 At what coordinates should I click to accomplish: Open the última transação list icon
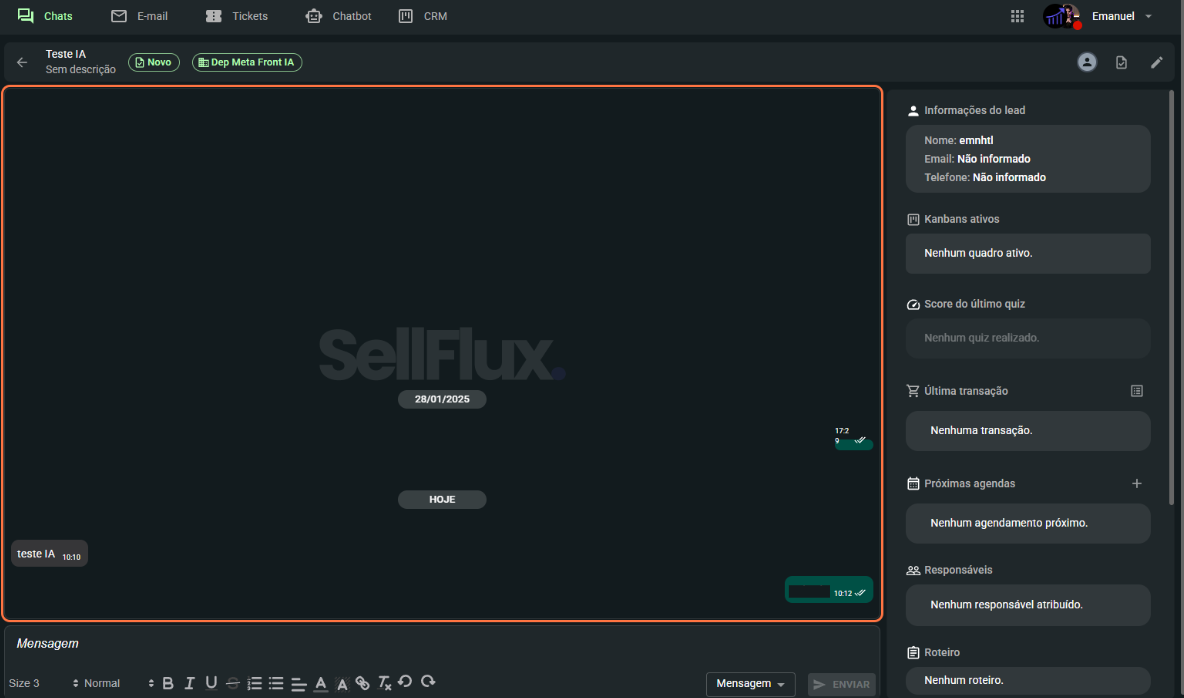coord(1136,391)
